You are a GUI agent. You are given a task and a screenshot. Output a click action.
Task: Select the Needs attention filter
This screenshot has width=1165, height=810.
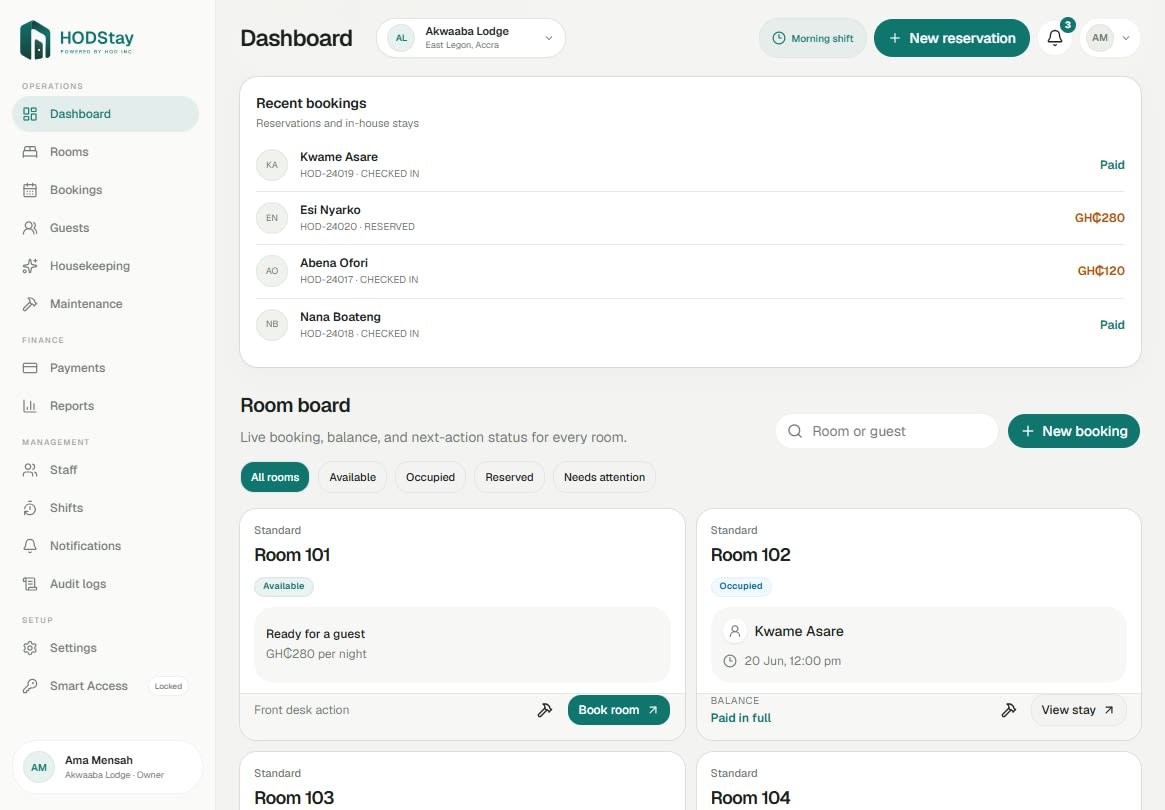(x=604, y=477)
